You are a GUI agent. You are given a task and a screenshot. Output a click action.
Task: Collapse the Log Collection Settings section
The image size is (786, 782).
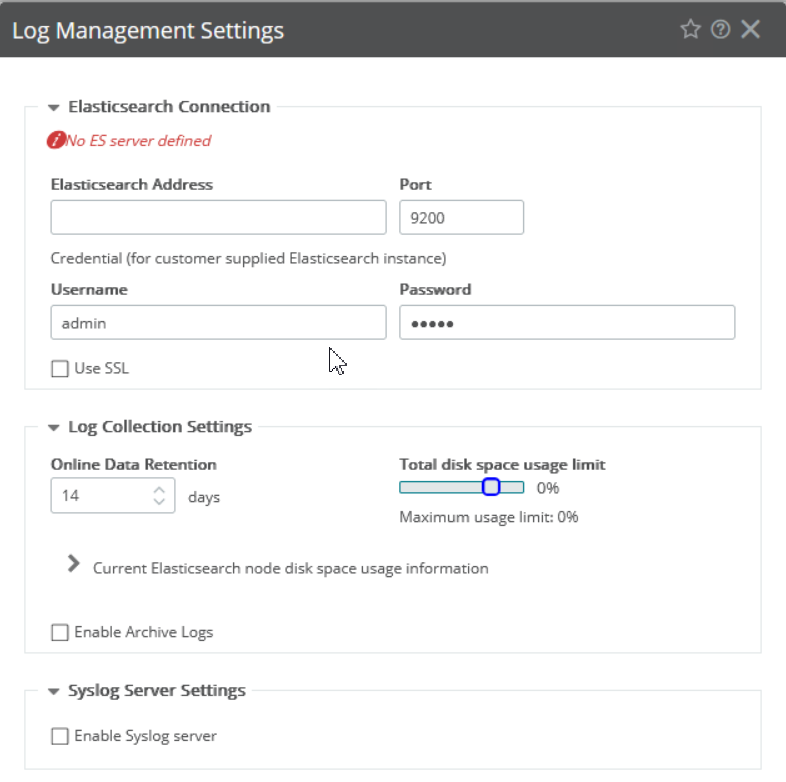pos(54,427)
